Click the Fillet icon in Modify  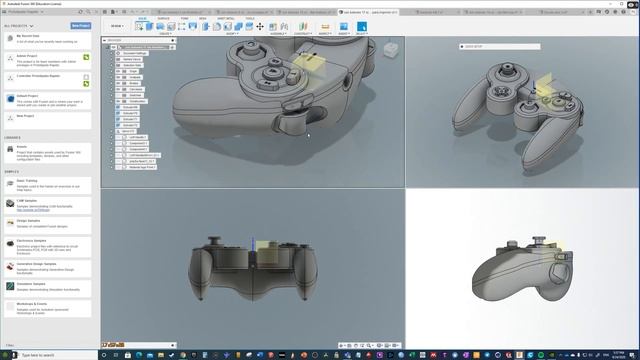217,27
